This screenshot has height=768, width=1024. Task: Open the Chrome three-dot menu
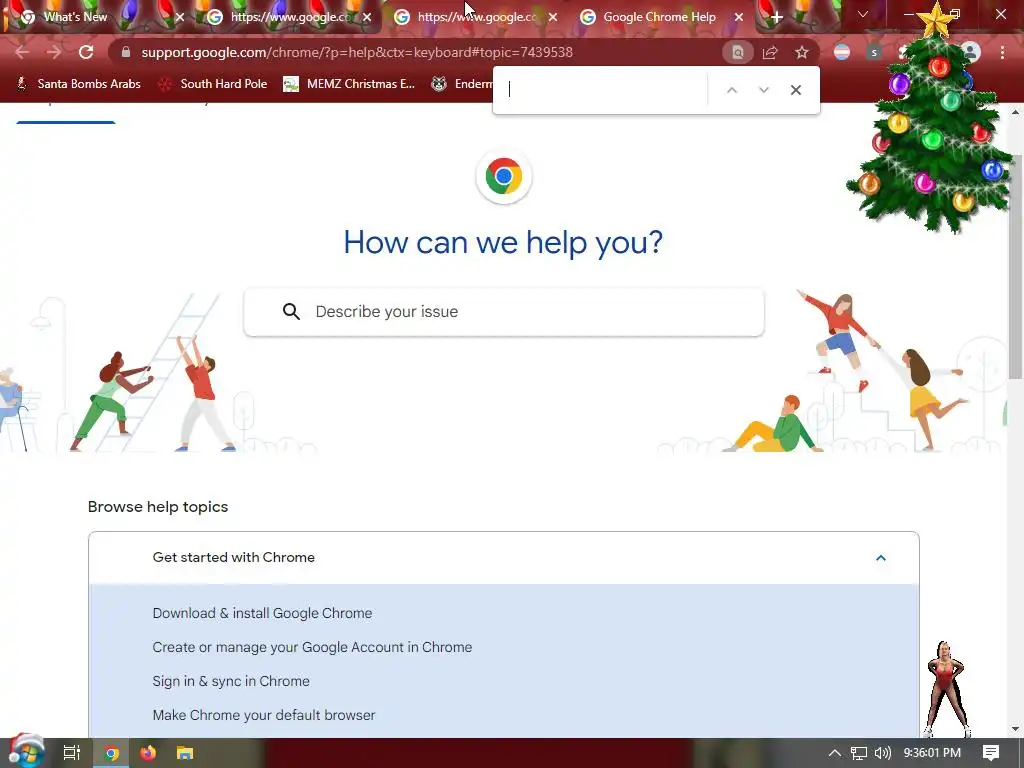(x=1002, y=52)
